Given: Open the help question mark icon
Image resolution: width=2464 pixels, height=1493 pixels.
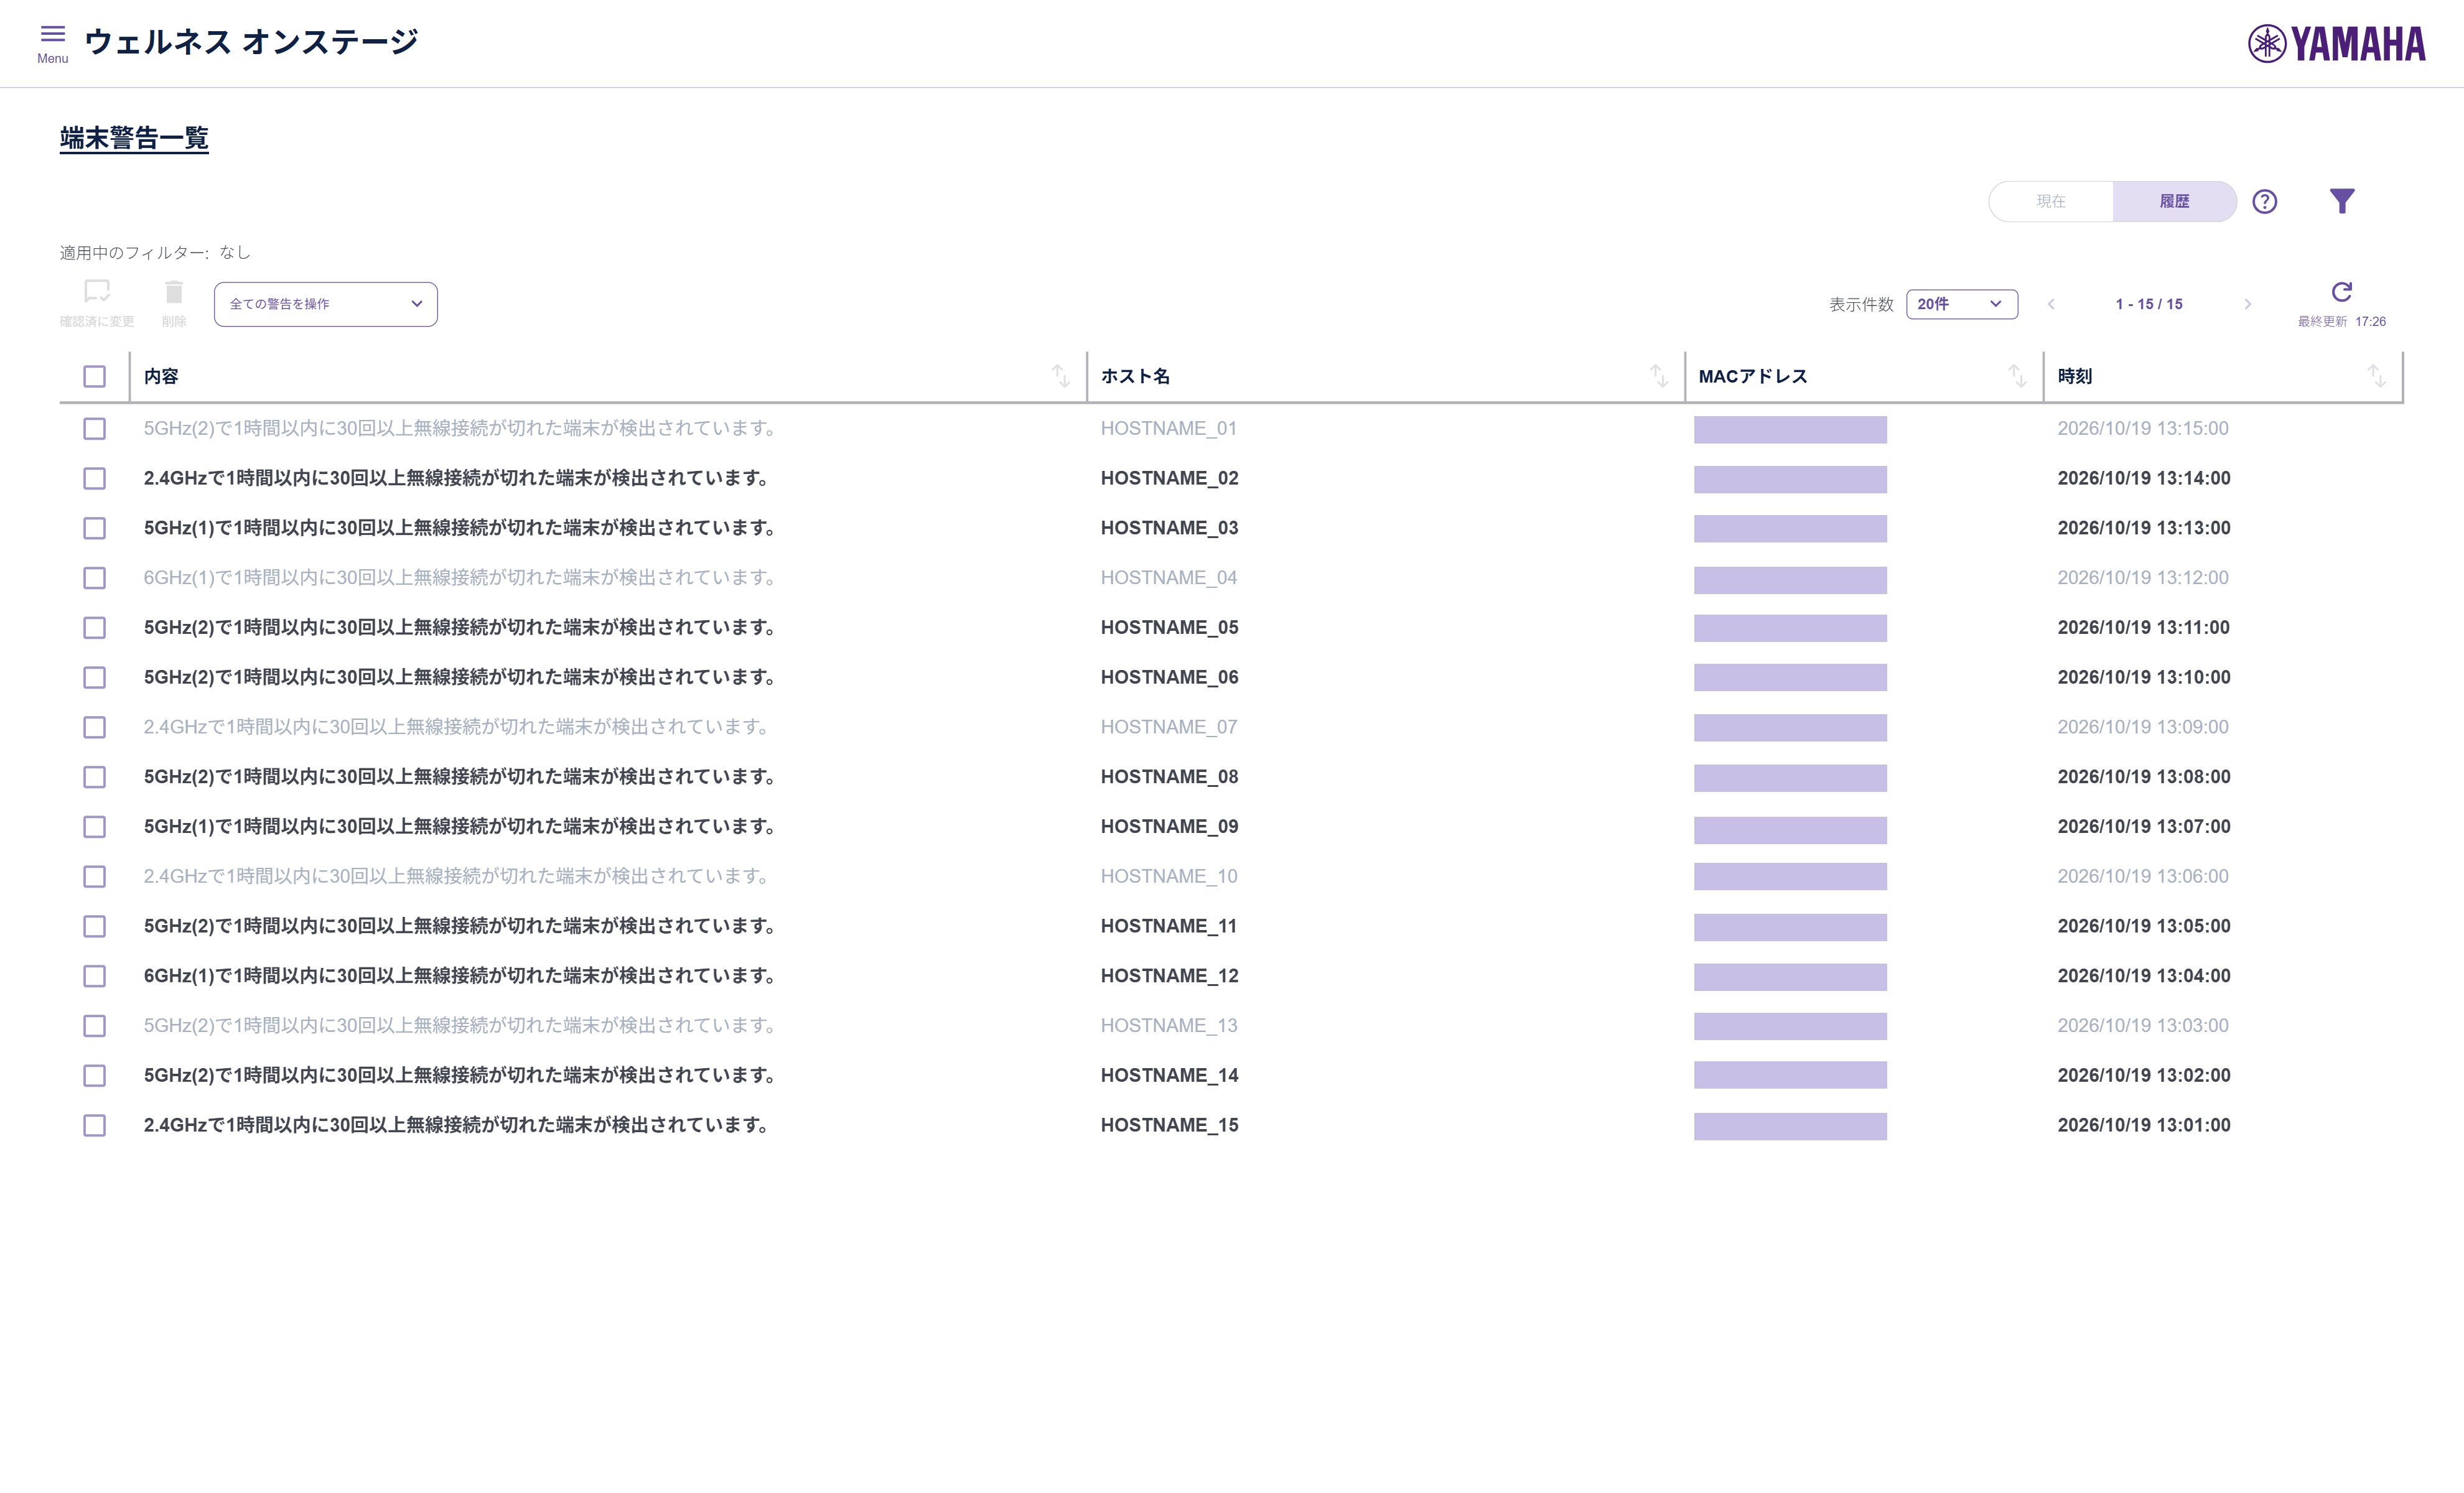Looking at the screenshot, I should pos(2265,202).
